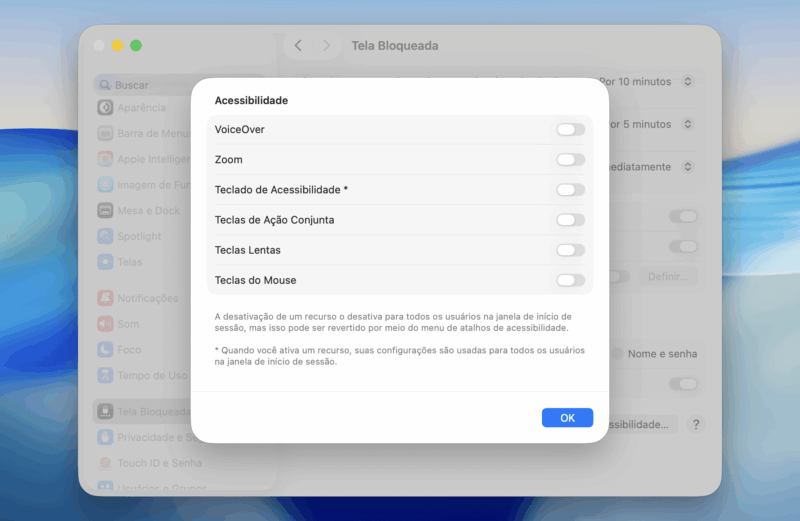
Task: Click the Acessibilidade... options button in background
Action: [642, 425]
